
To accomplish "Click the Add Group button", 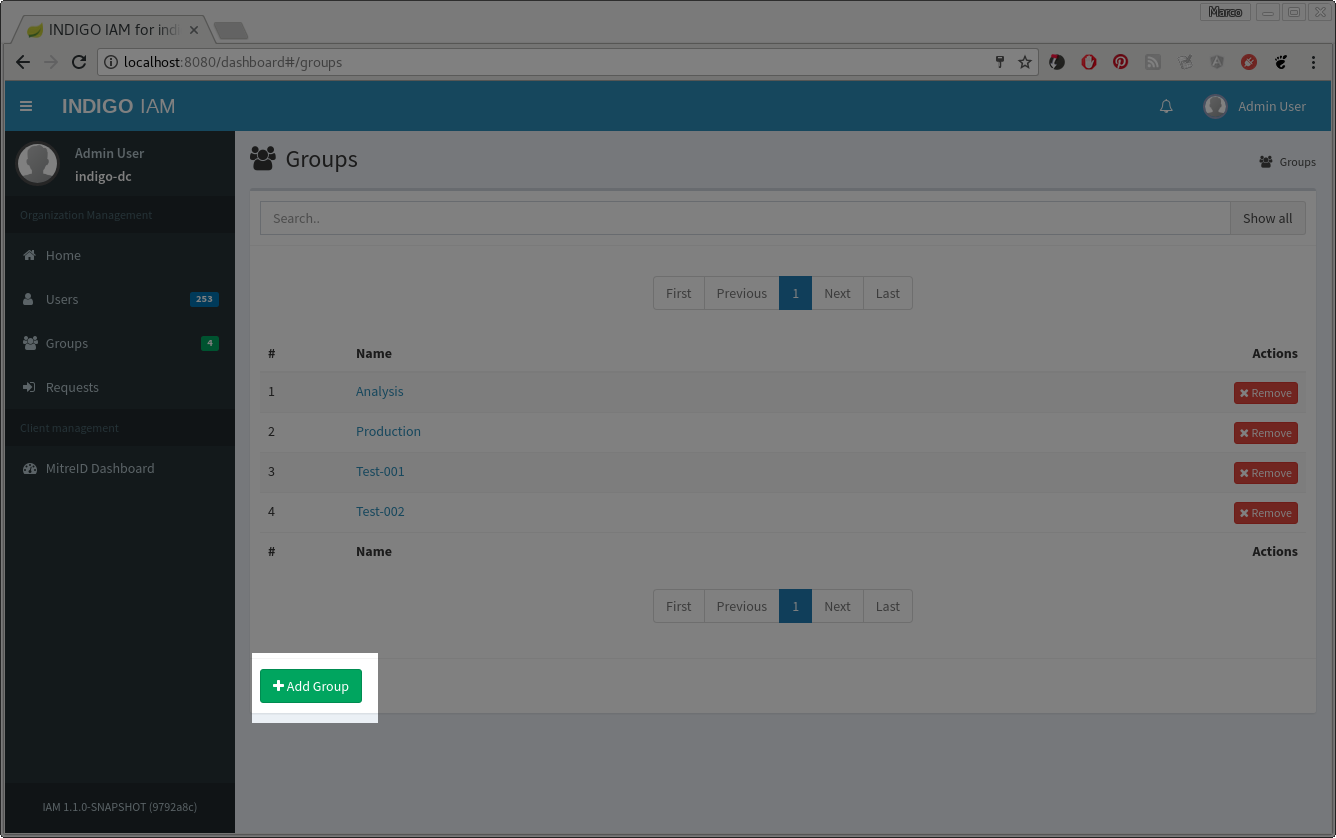I will point(311,686).
